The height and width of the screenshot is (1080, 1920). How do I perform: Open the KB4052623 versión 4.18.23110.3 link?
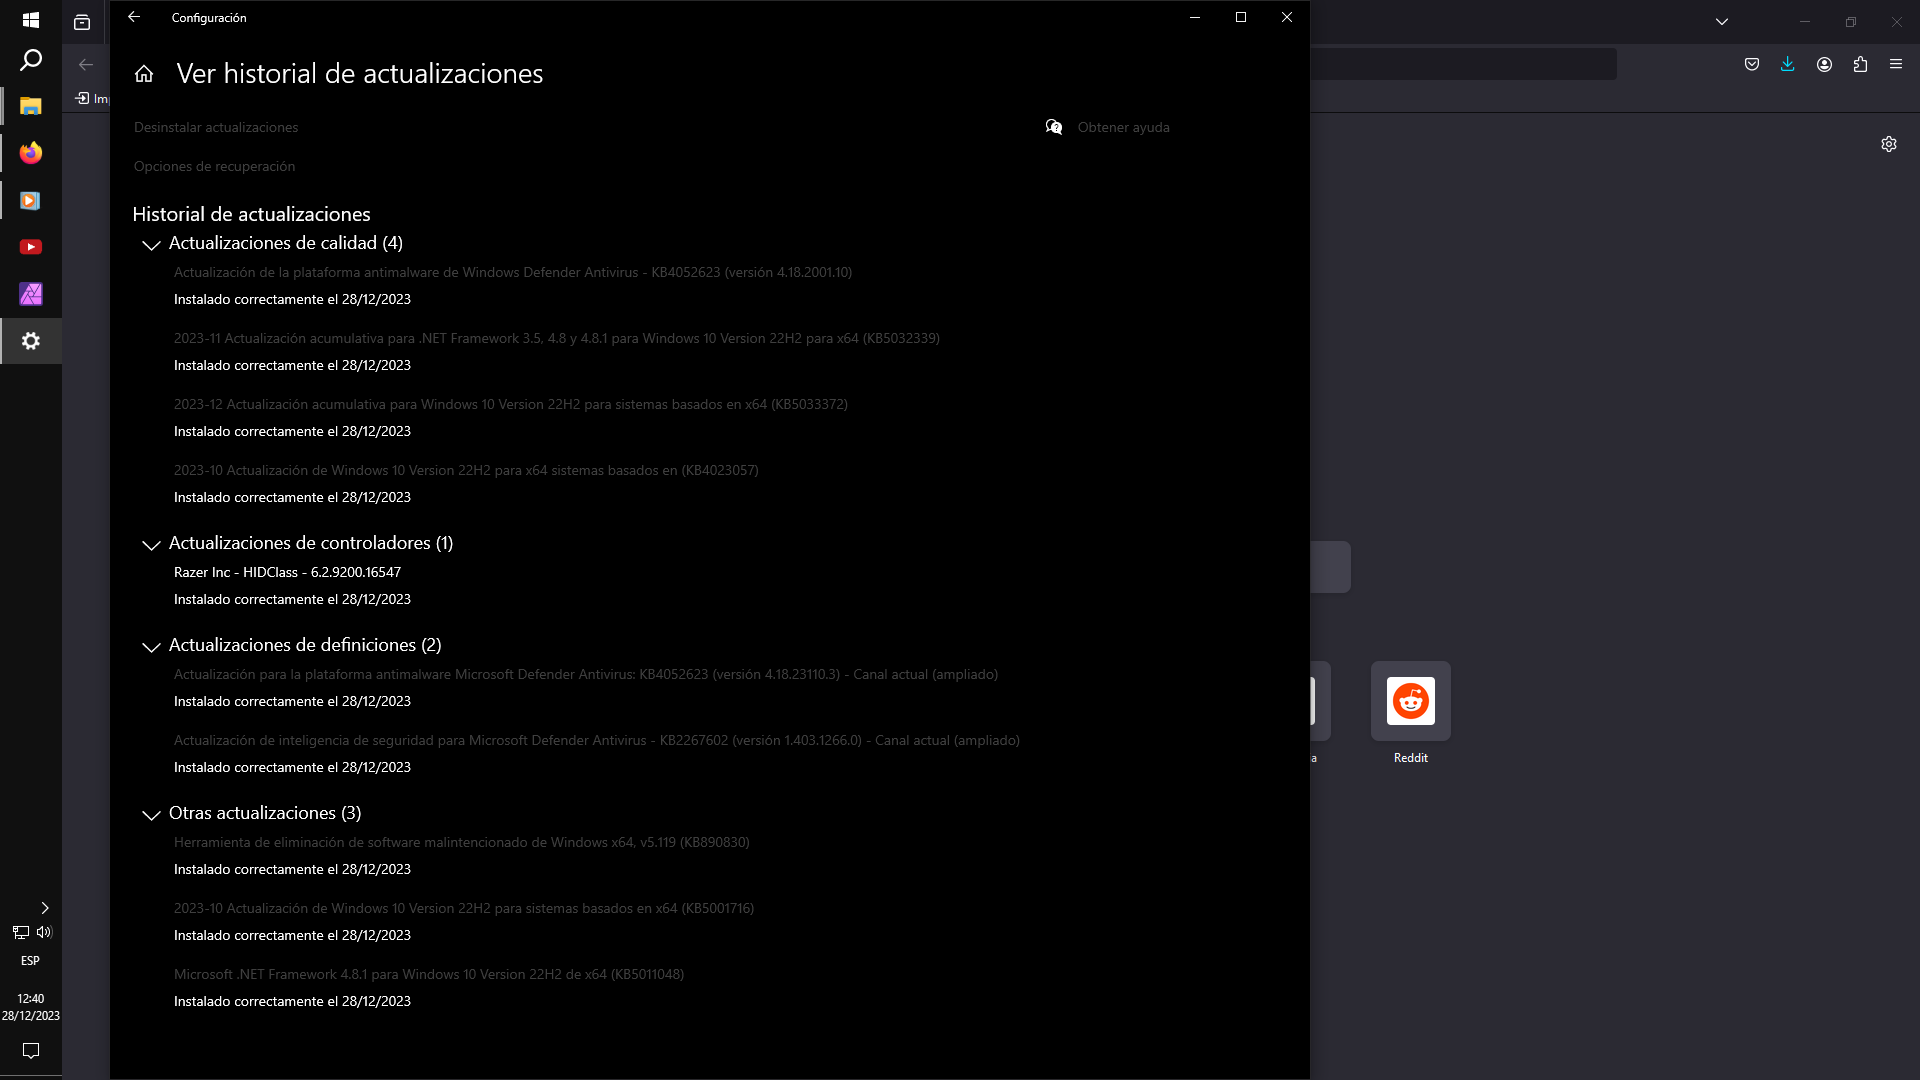tap(586, 674)
